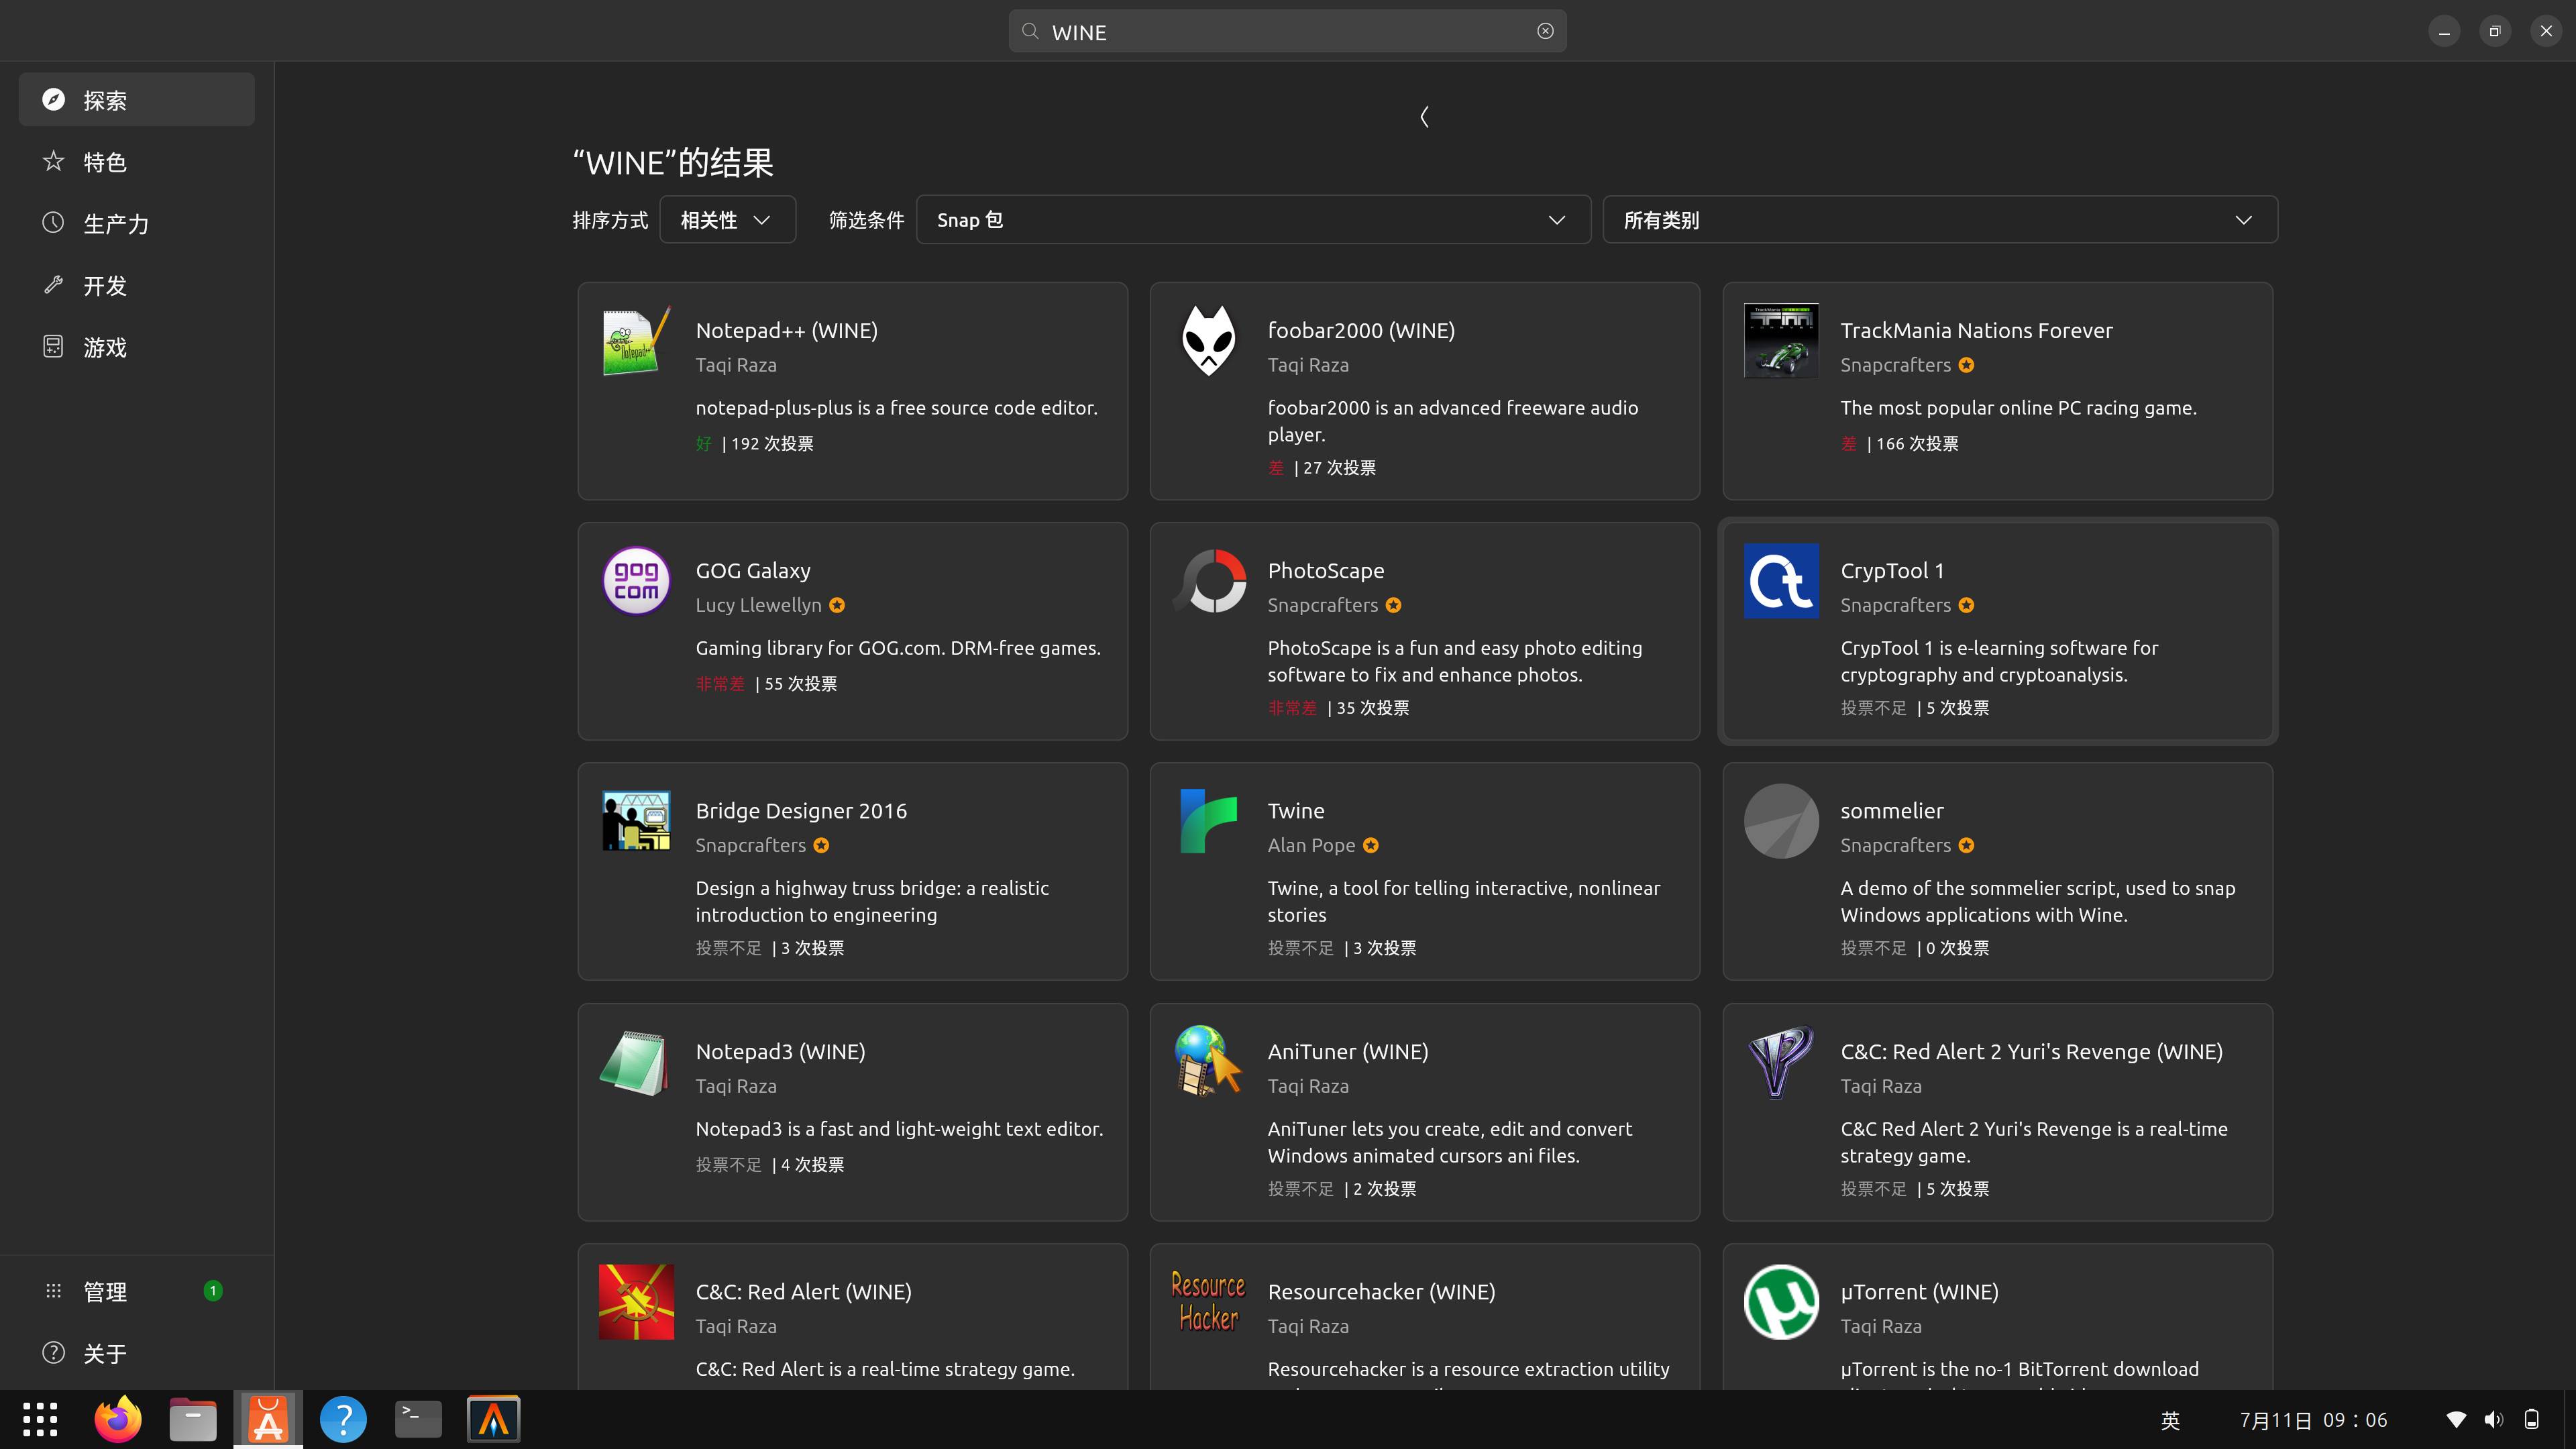Image resolution: width=2576 pixels, height=1449 pixels.
Task: Select 开发 in the sidebar
Action: 137,285
